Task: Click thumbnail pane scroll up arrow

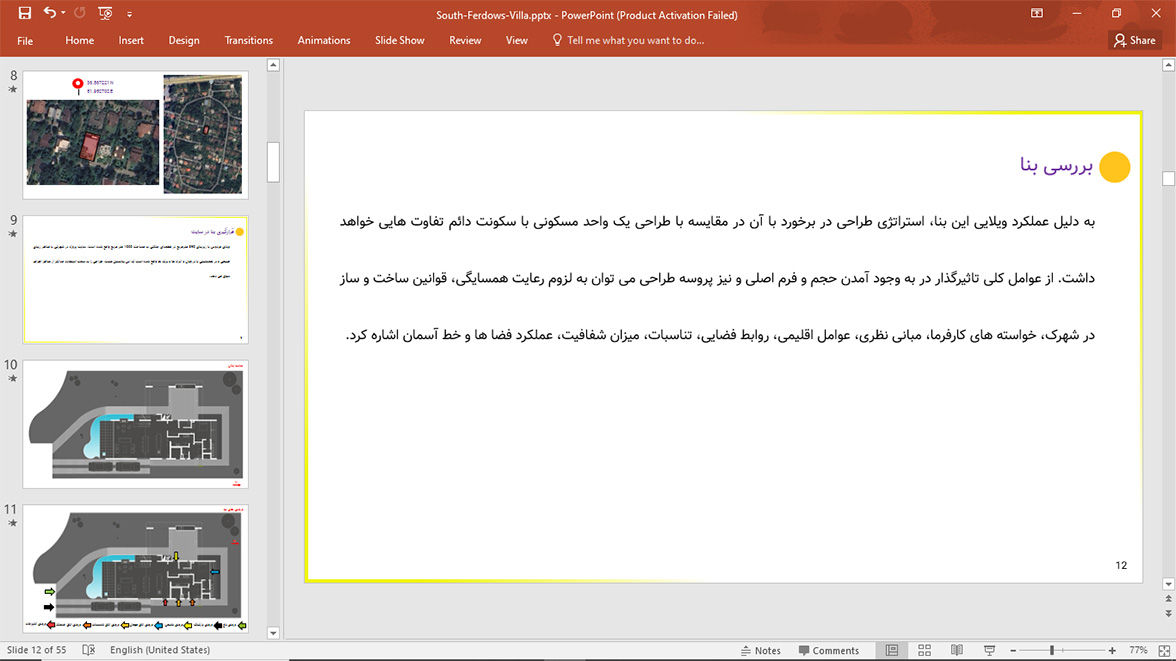Action: pos(273,65)
